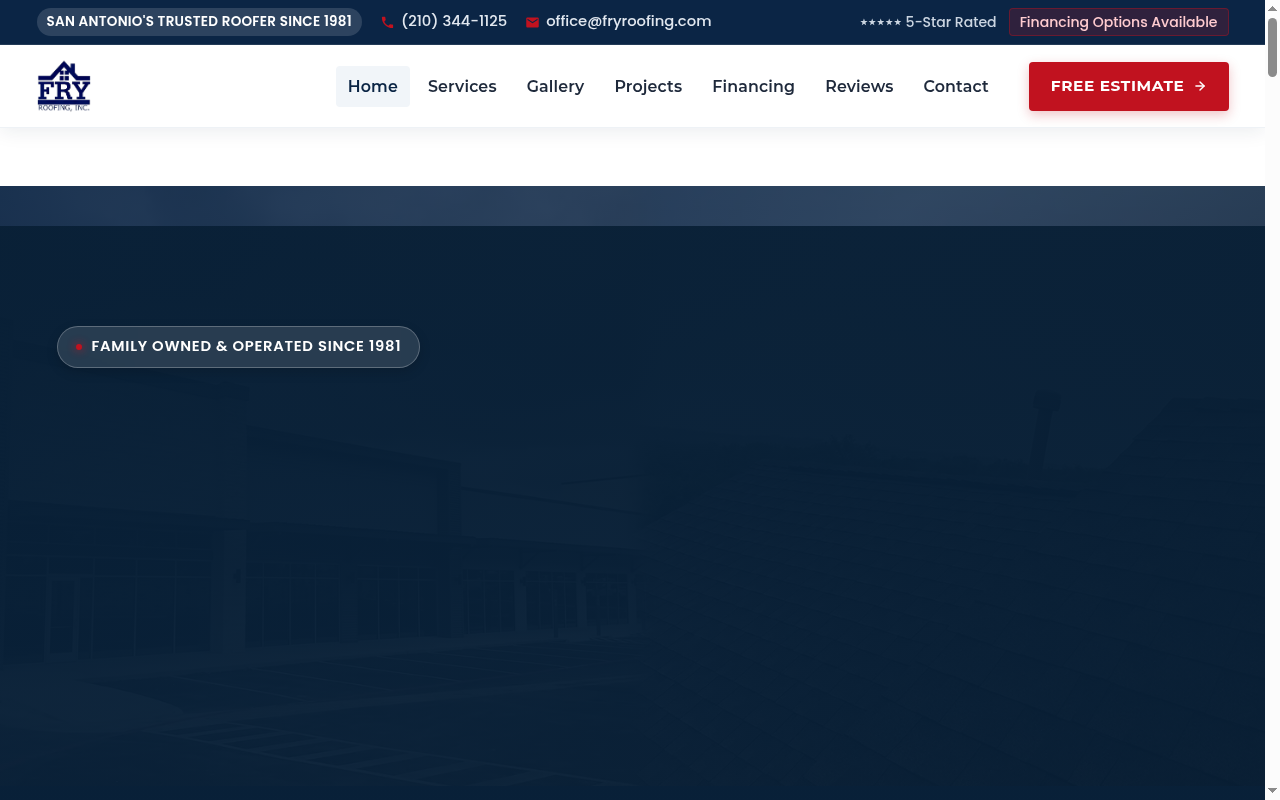
Task: View the Projects page
Action: 648,86
